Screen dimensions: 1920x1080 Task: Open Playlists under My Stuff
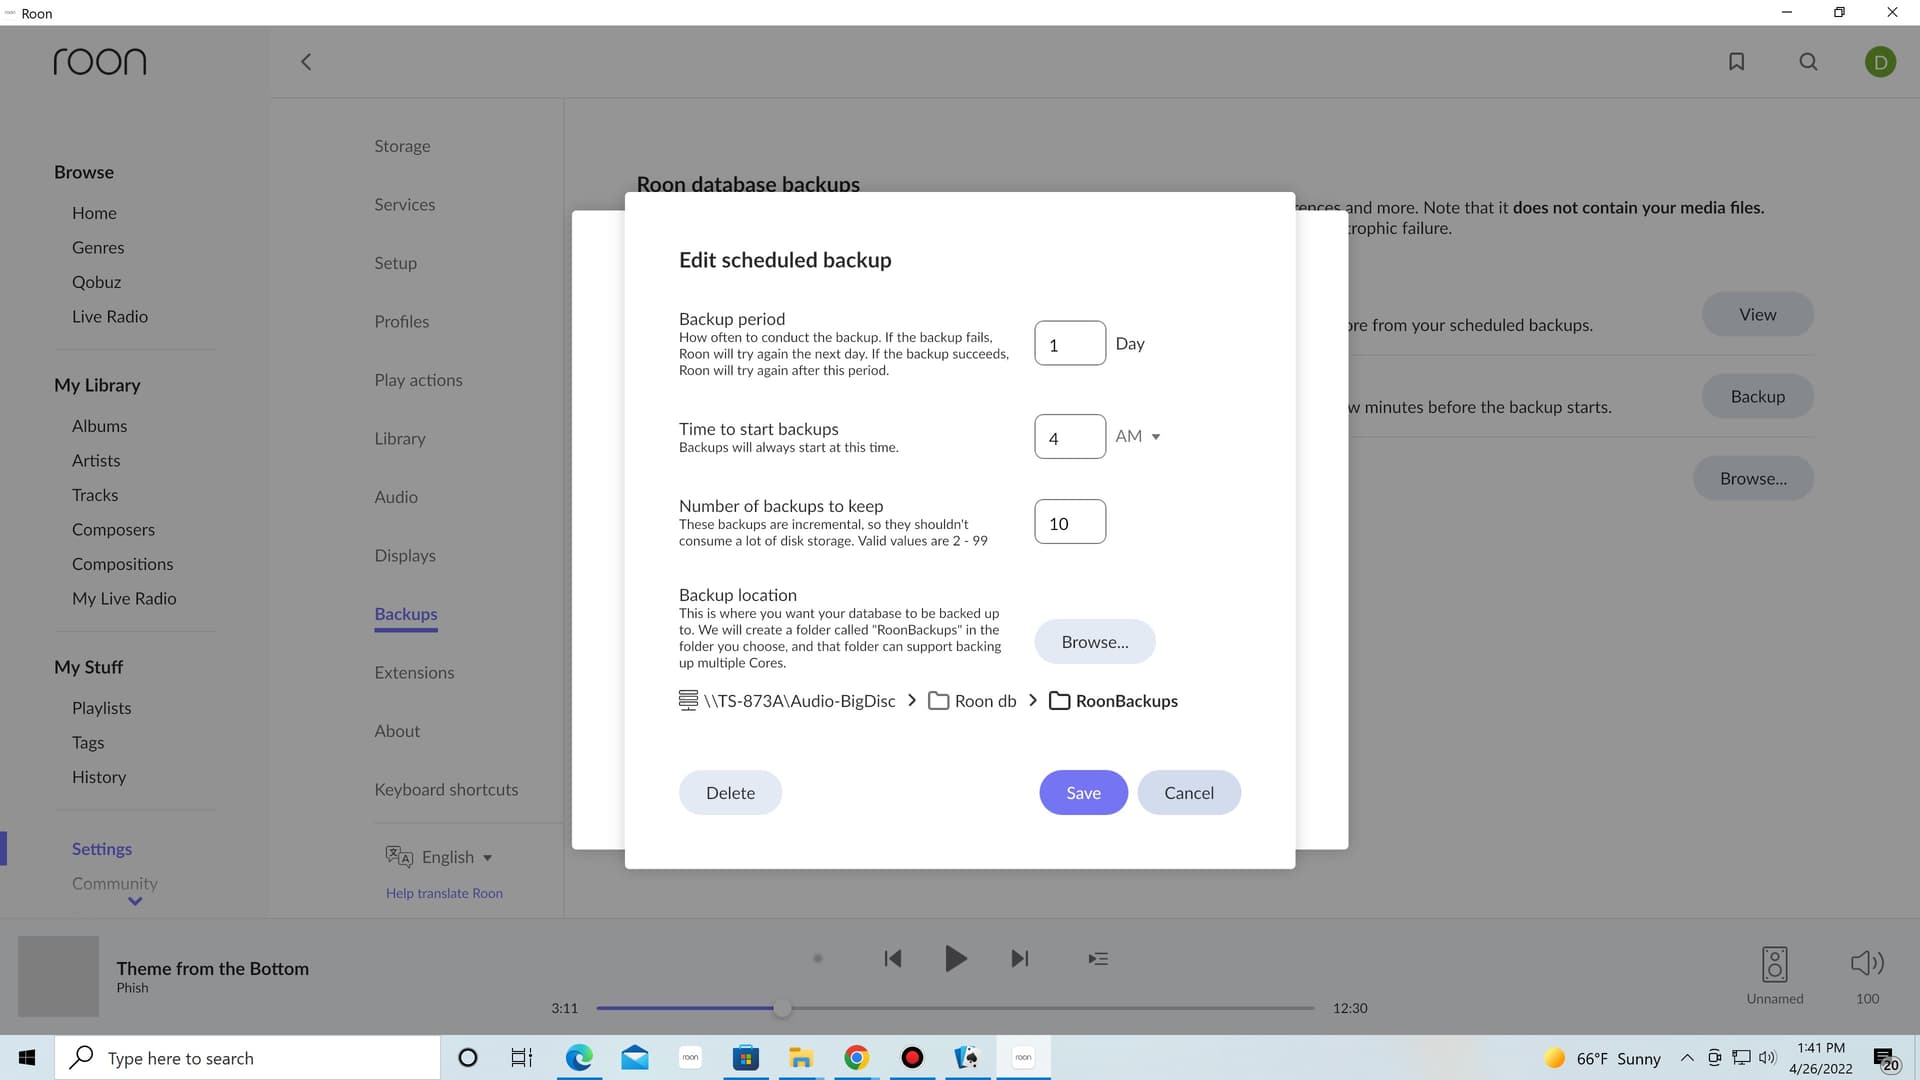101,708
